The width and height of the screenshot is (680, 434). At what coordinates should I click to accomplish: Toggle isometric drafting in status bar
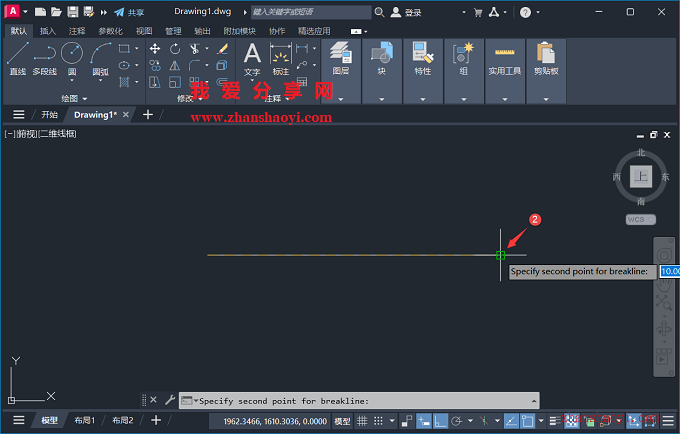pos(484,421)
